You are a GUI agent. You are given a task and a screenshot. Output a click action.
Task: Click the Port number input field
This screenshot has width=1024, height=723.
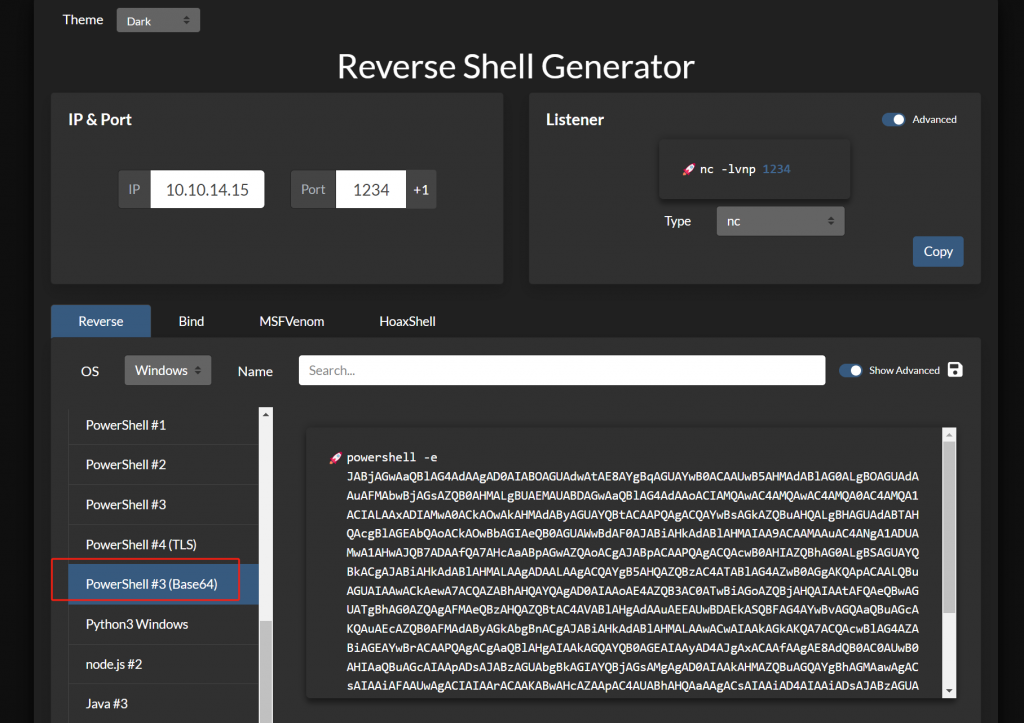(x=371, y=189)
